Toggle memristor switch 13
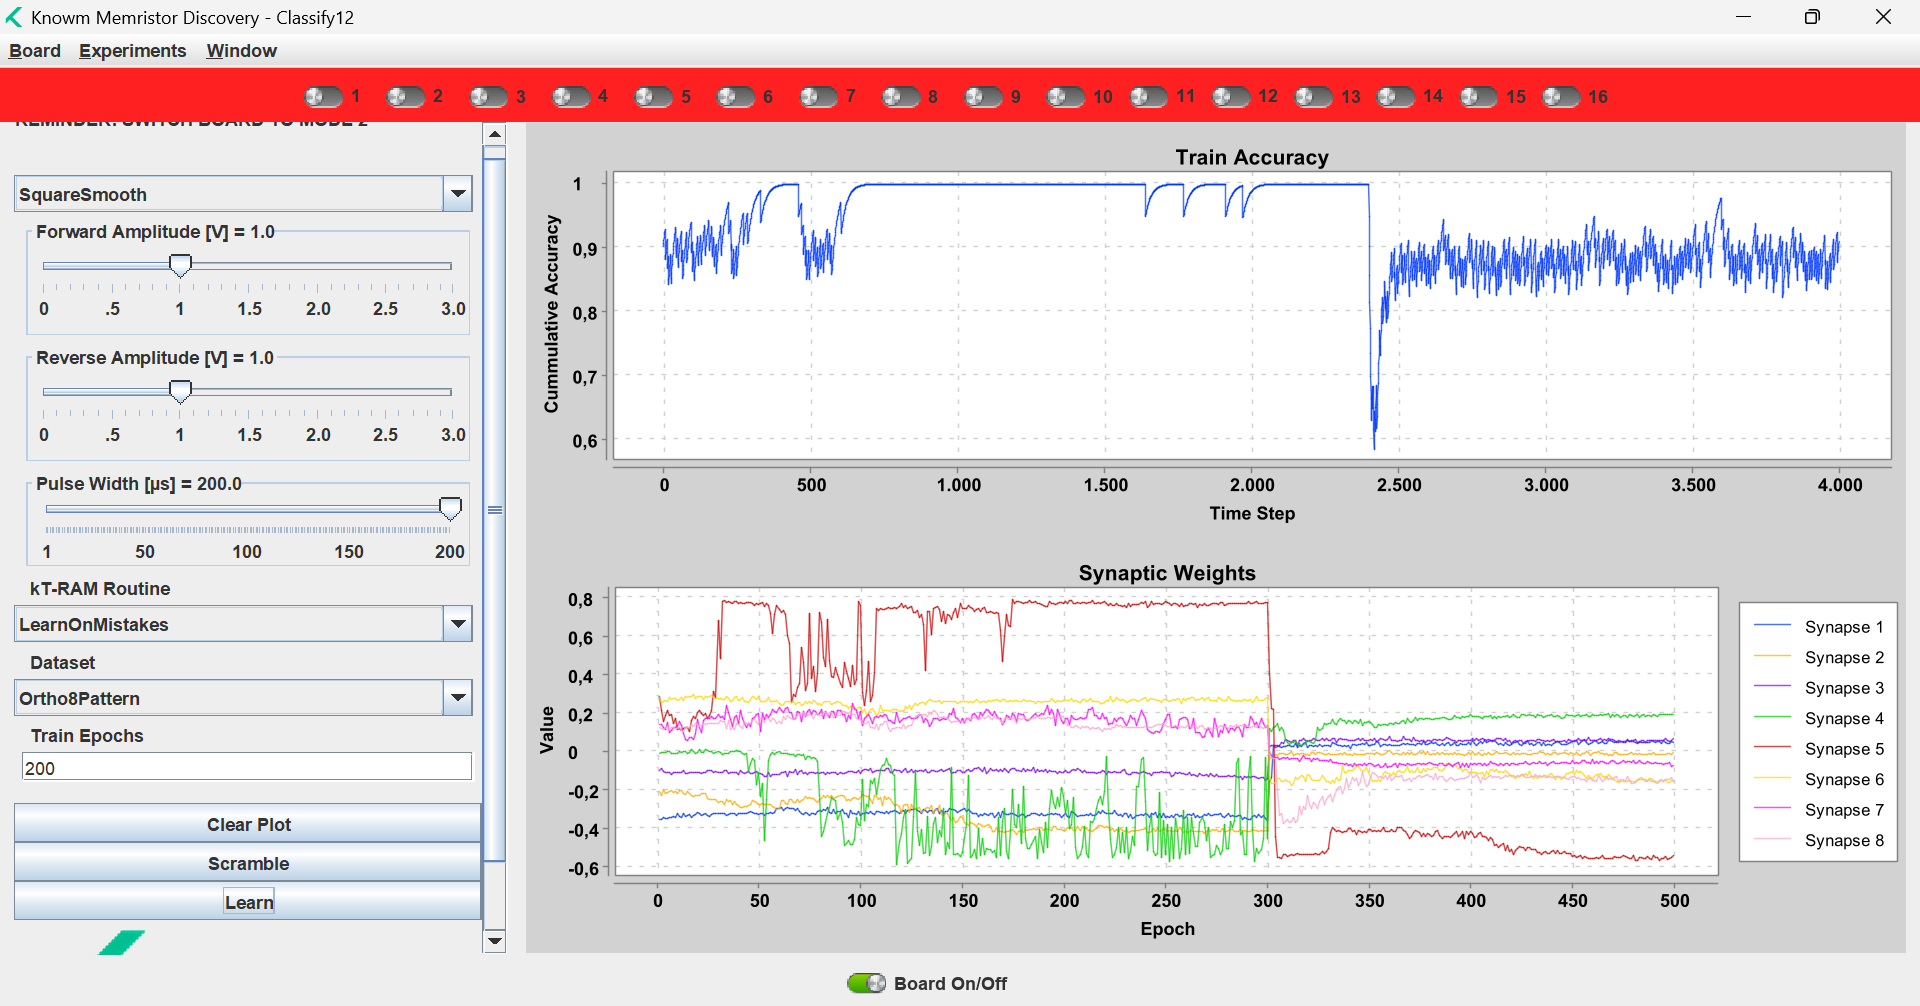 coord(1314,96)
